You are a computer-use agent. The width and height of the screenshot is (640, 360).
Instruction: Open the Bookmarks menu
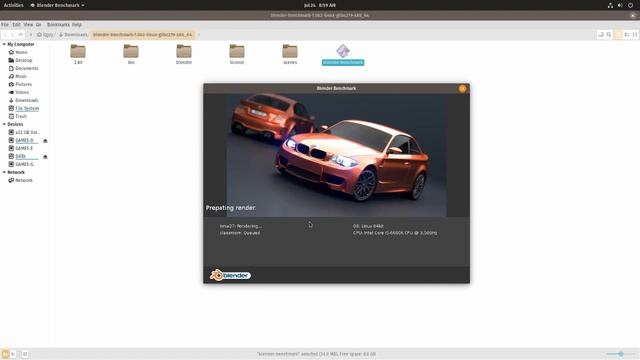[x=58, y=24]
